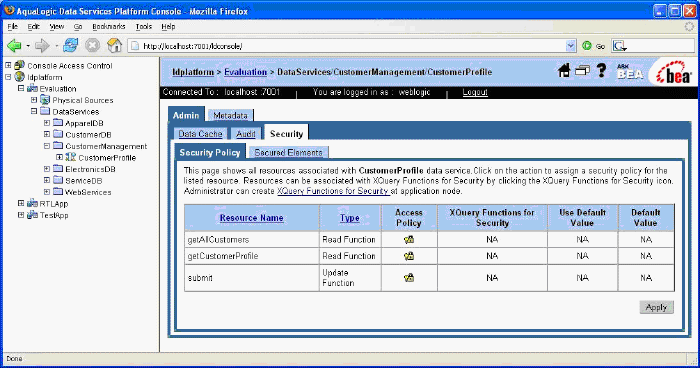Select CustomerManagement folder in tree
This screenshot has width=700, height=368.
click(x=106, y=146)
